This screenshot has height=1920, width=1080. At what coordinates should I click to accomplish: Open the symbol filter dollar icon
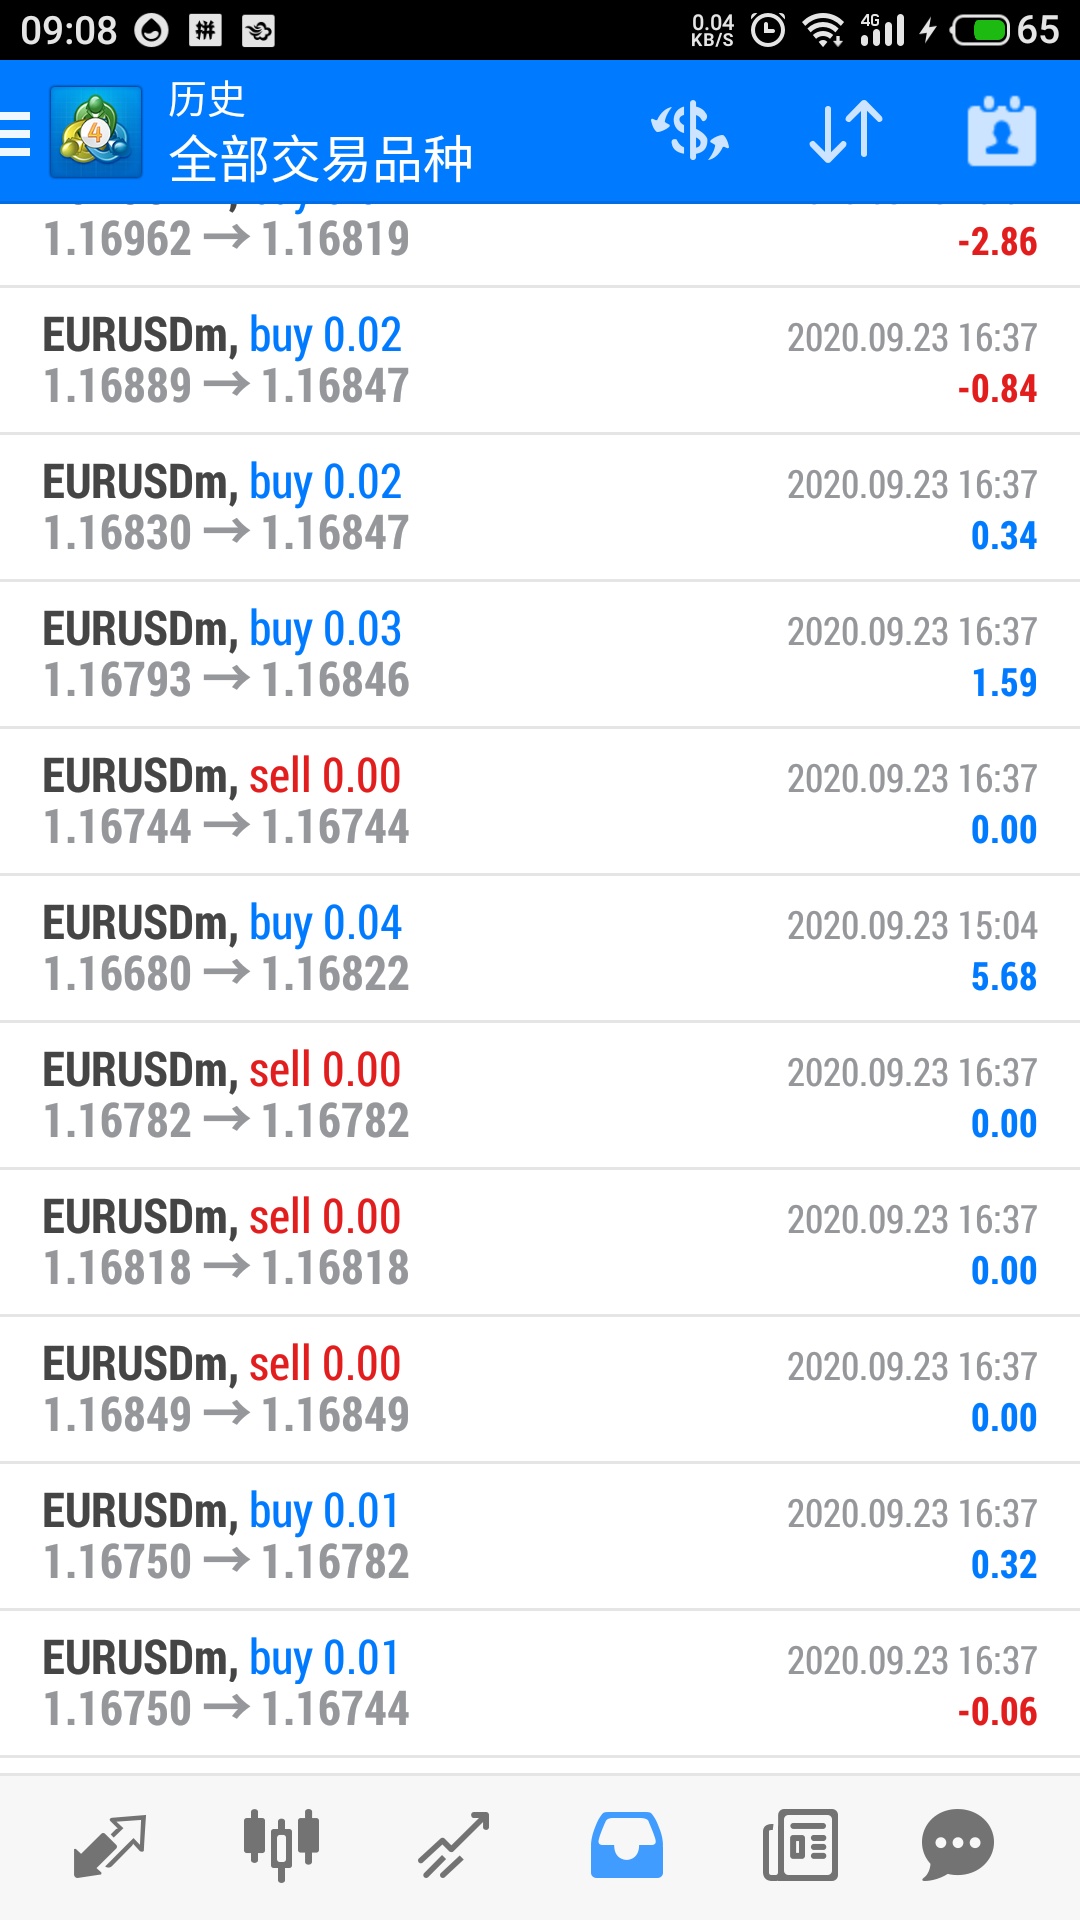pyautogui.click(x=690, y=132)
